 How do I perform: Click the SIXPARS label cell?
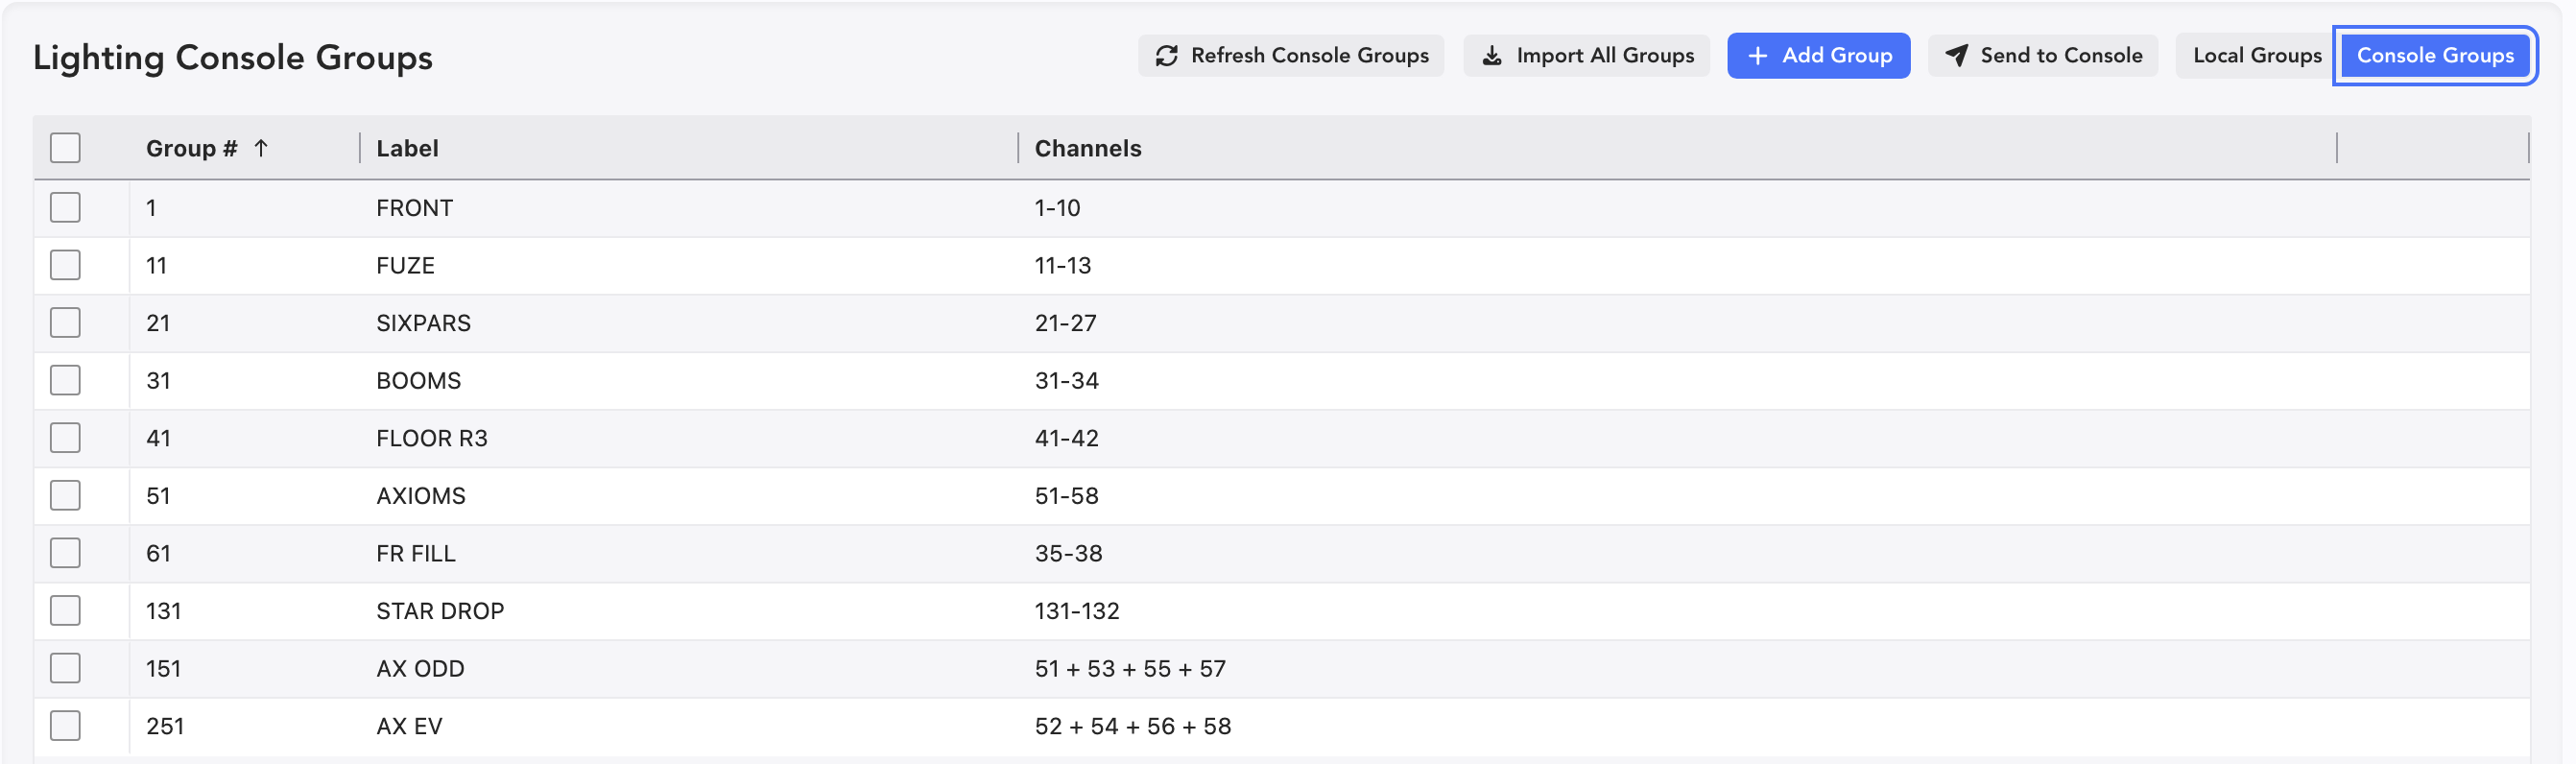pyautogui.click(x=423, y=323)
